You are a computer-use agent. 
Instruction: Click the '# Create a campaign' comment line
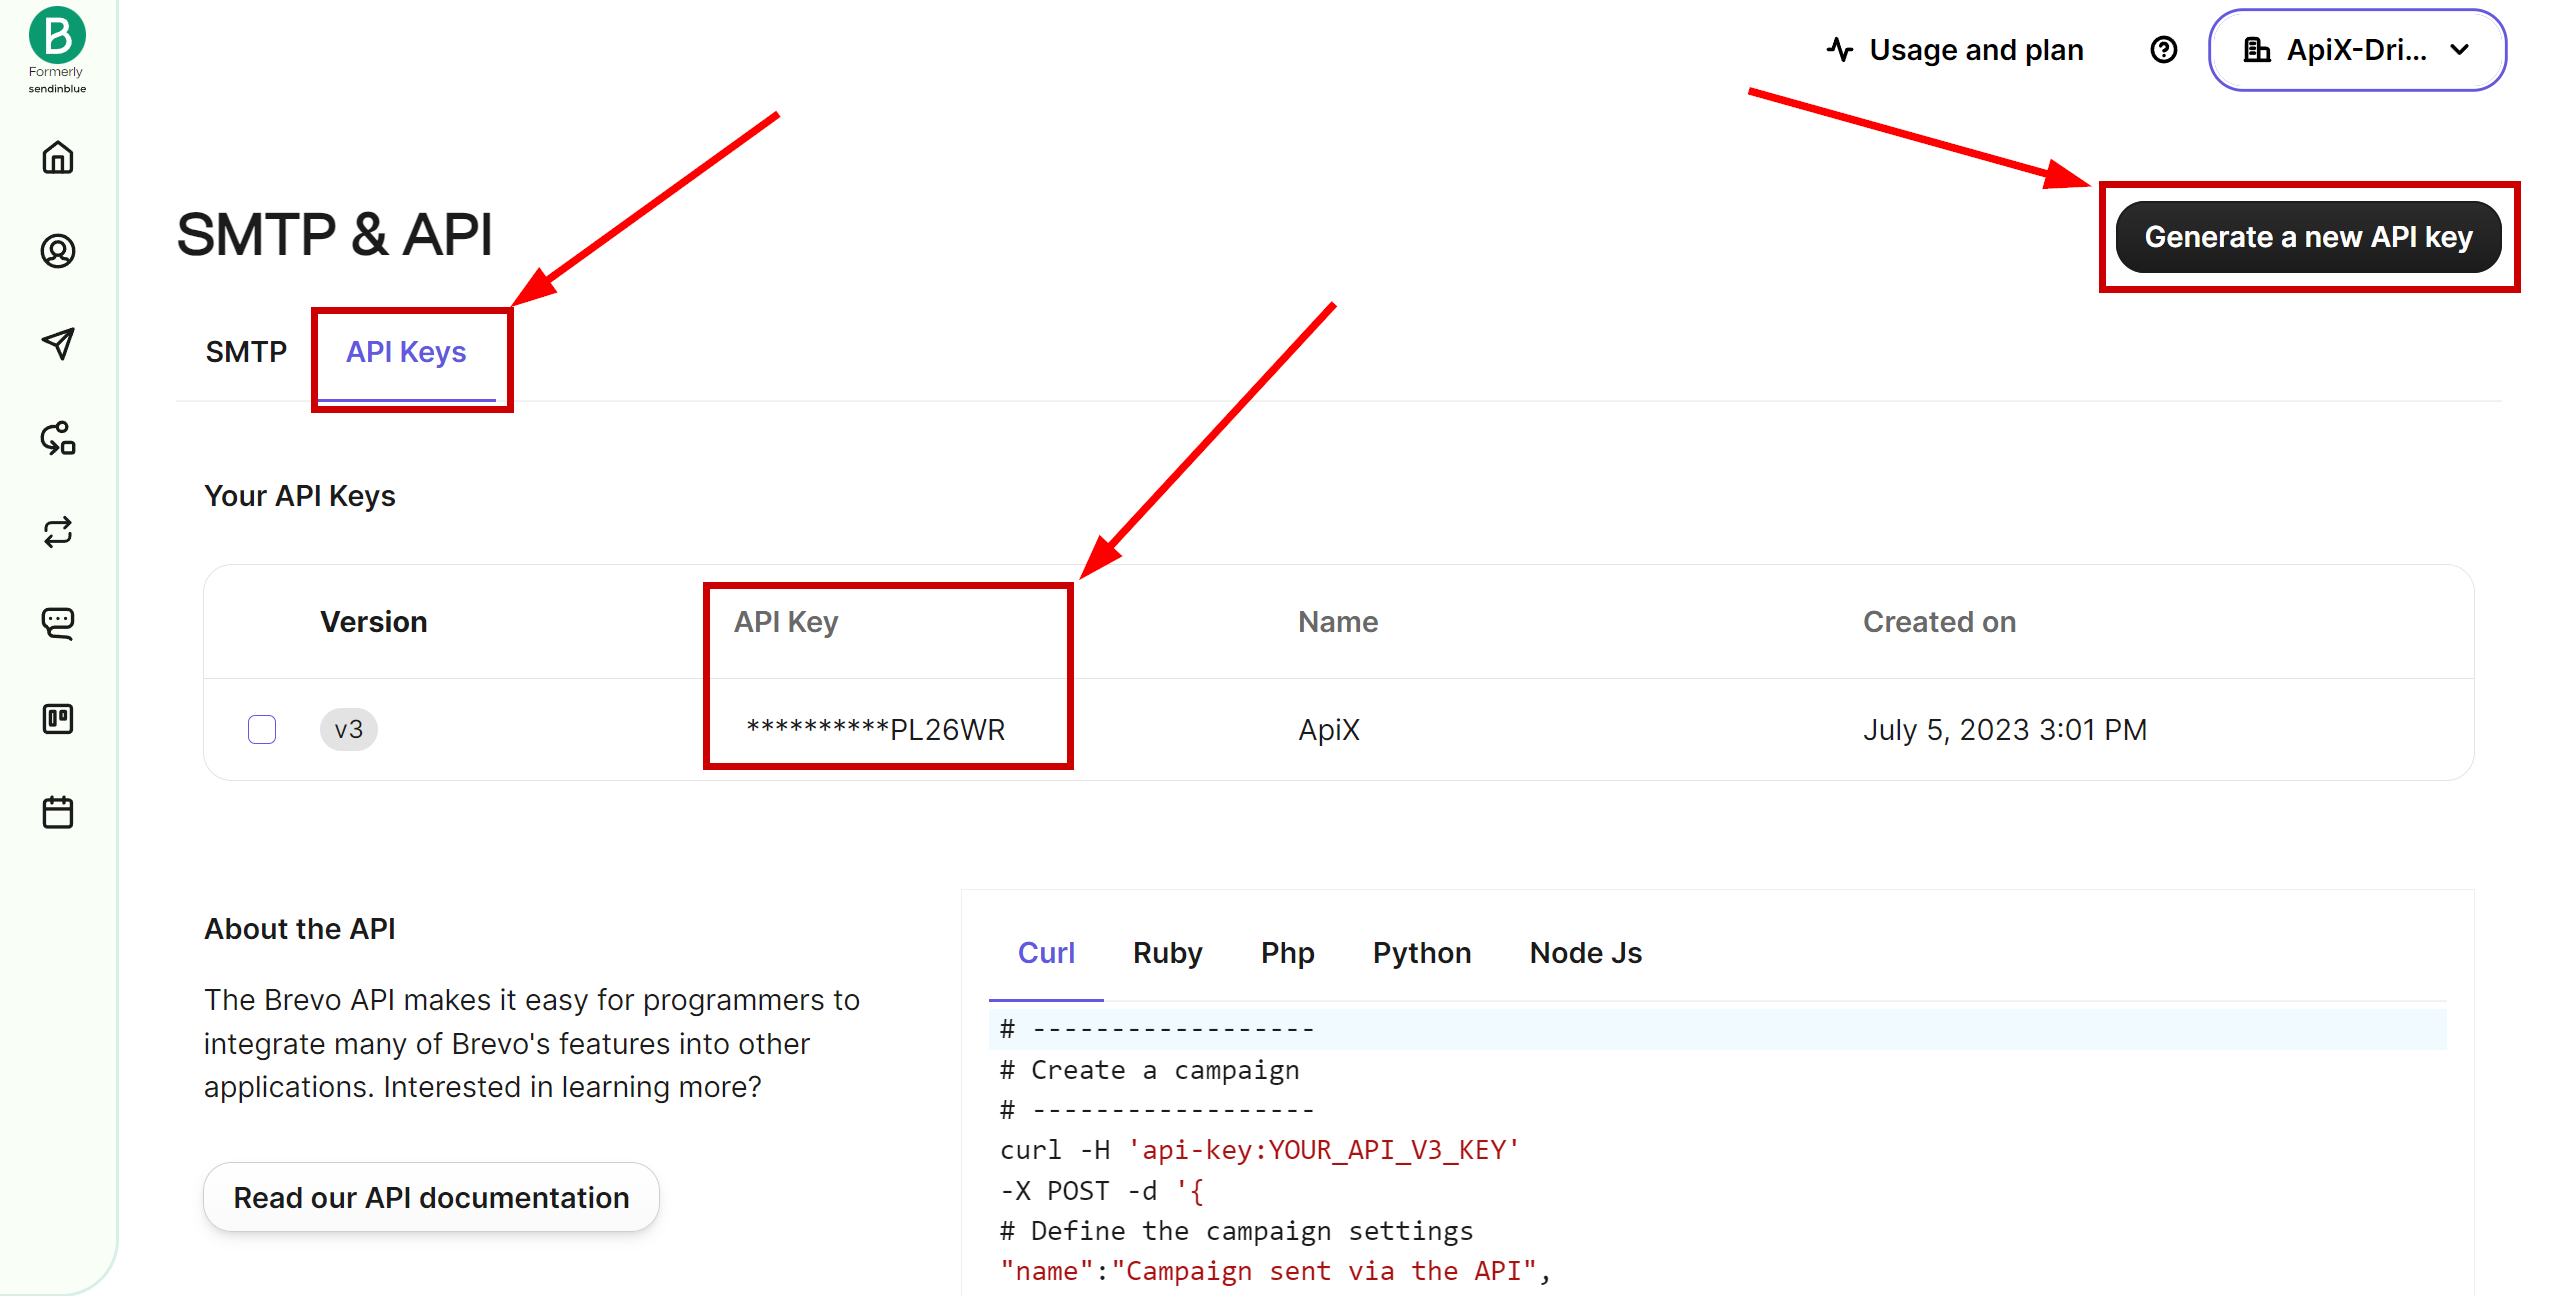click(x=1149, y=1070)
